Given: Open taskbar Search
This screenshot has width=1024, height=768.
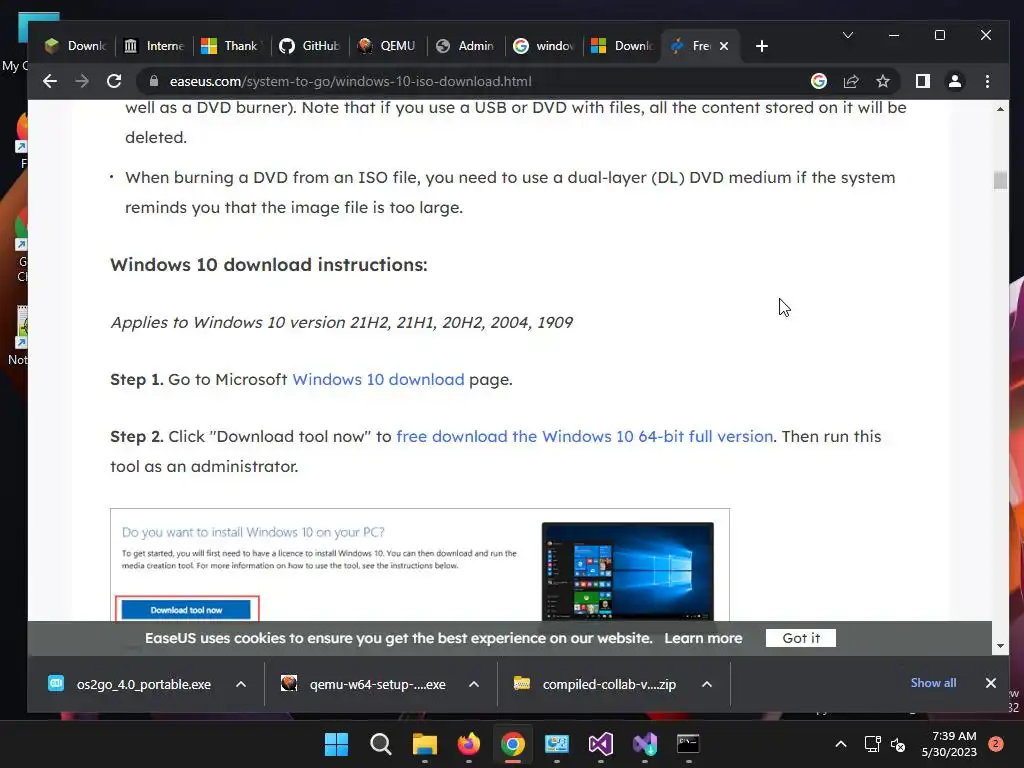Looking at the screenshot, I should click(x=381, y=744).
